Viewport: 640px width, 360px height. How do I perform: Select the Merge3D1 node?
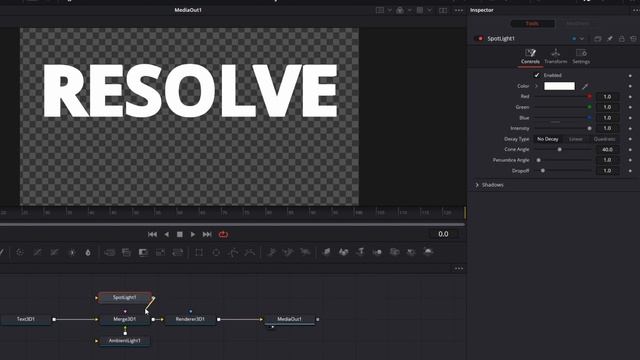pos(124,319)
